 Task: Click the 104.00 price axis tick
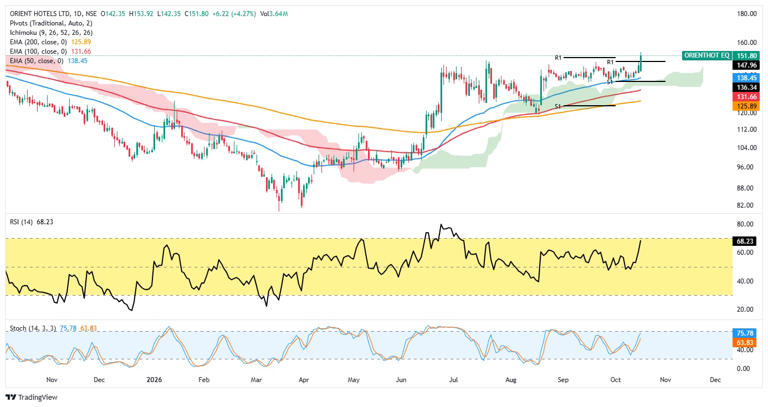point(746,147)
